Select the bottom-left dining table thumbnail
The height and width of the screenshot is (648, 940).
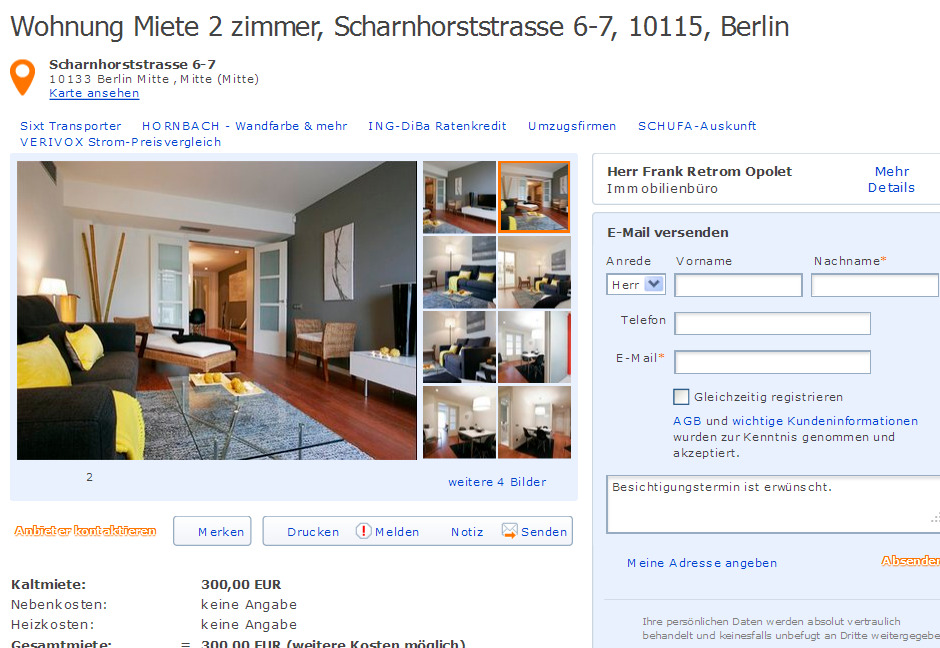click(459, 422)
